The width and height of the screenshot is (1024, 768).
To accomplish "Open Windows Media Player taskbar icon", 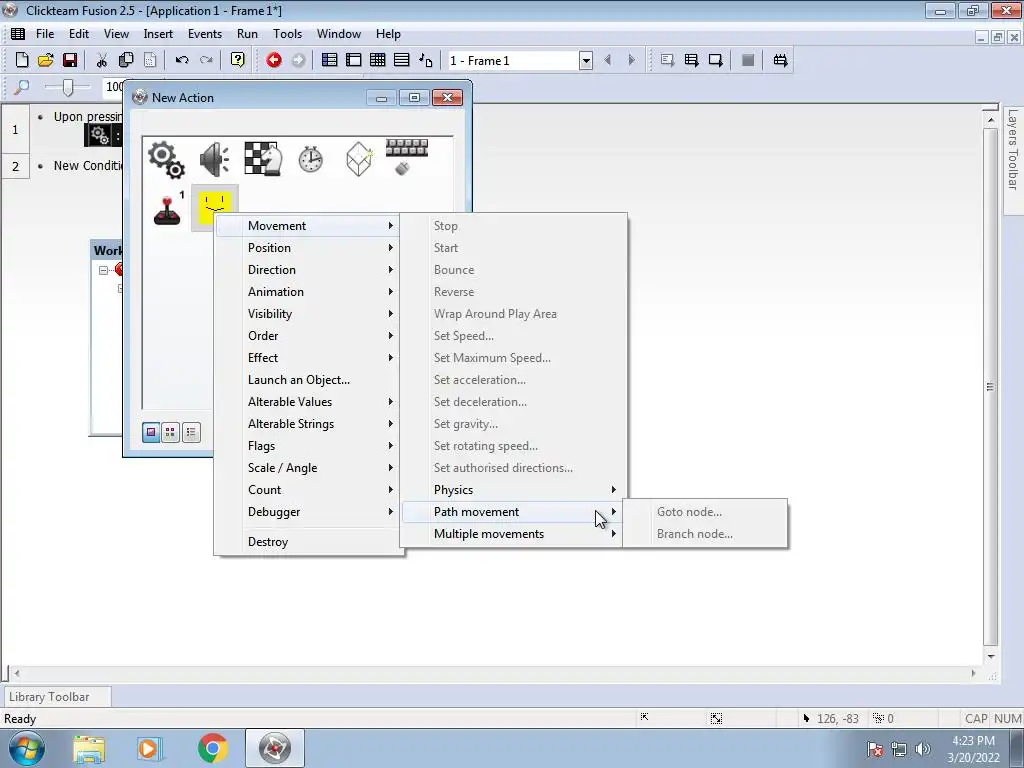I will point(148,748).
